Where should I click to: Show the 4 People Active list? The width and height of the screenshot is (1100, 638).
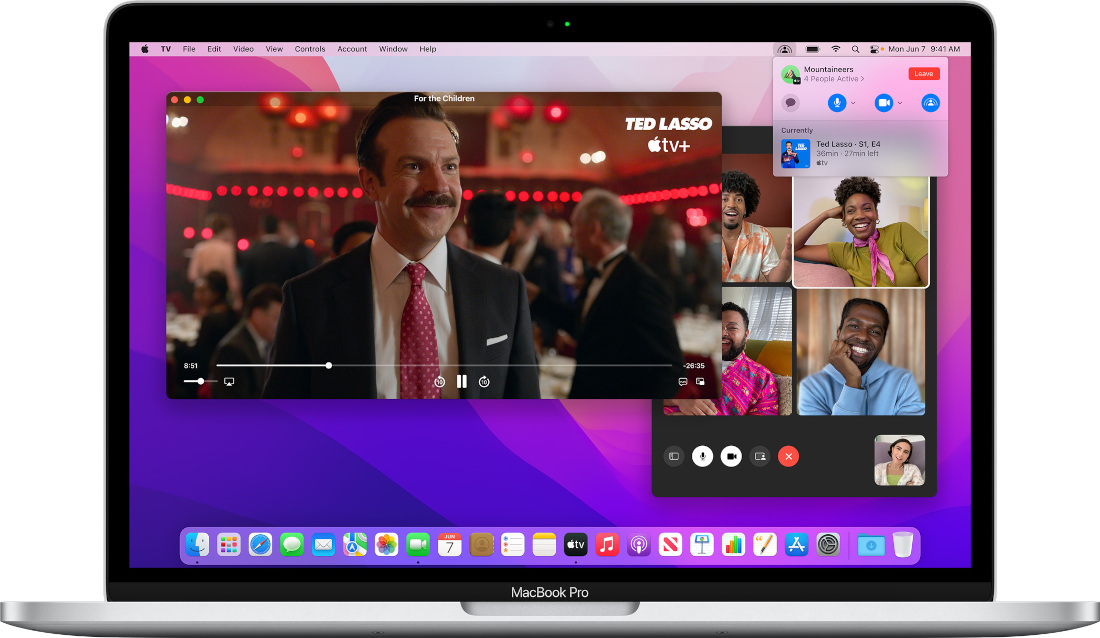click(834, 79)
